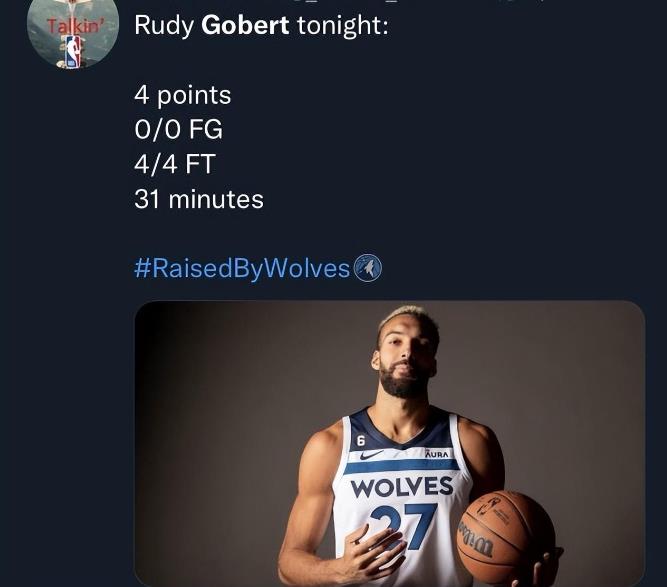Open the Talkin' profile avatar

pyautogui.click(x=72, y=32)
